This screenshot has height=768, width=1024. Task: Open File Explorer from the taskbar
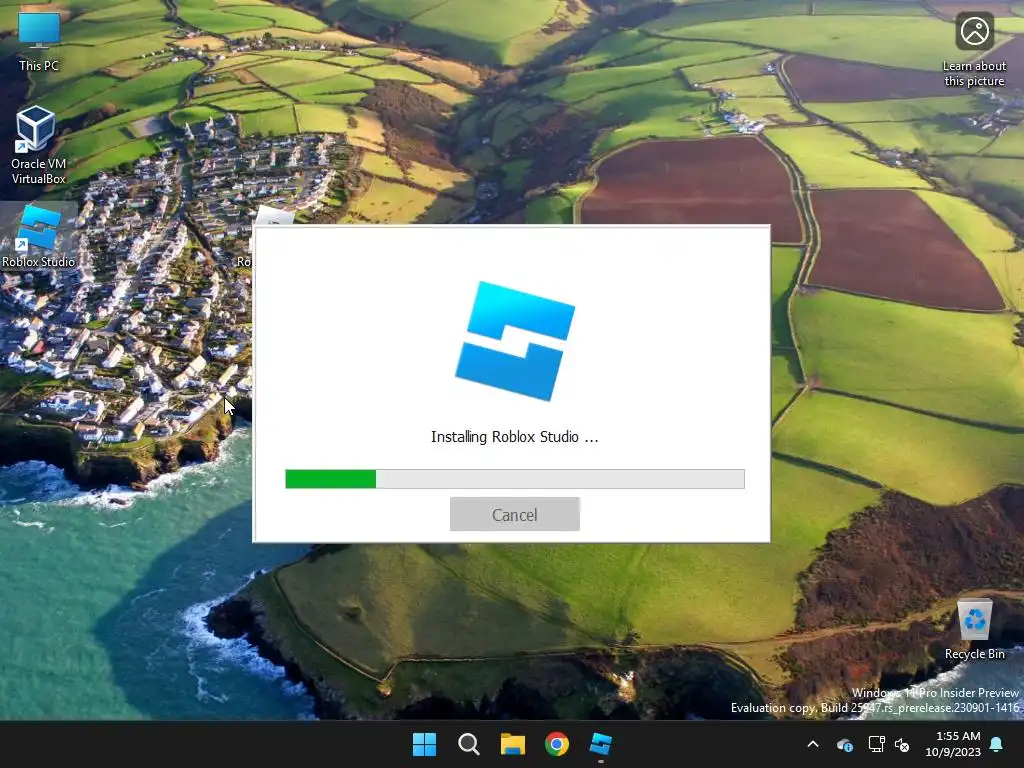(x=513, y=744)
